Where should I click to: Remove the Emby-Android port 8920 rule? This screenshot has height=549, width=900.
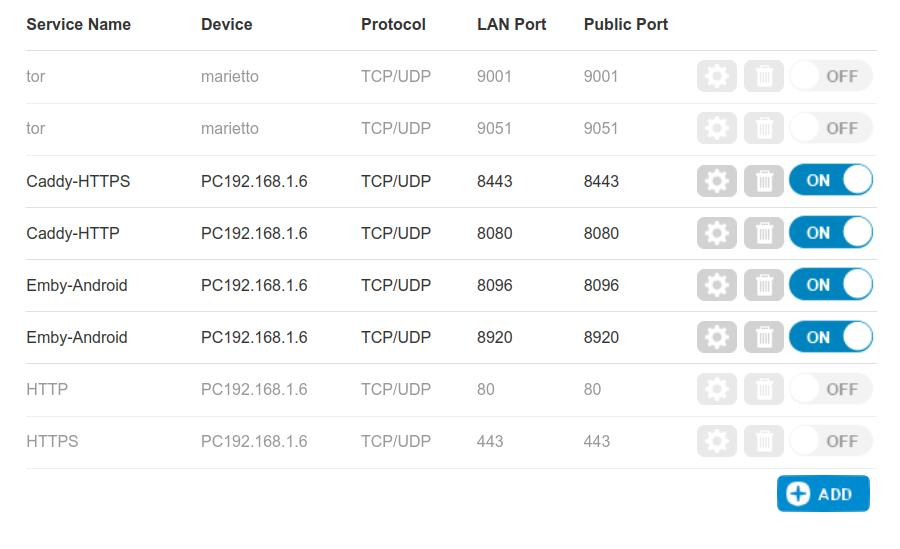point(763,337)
